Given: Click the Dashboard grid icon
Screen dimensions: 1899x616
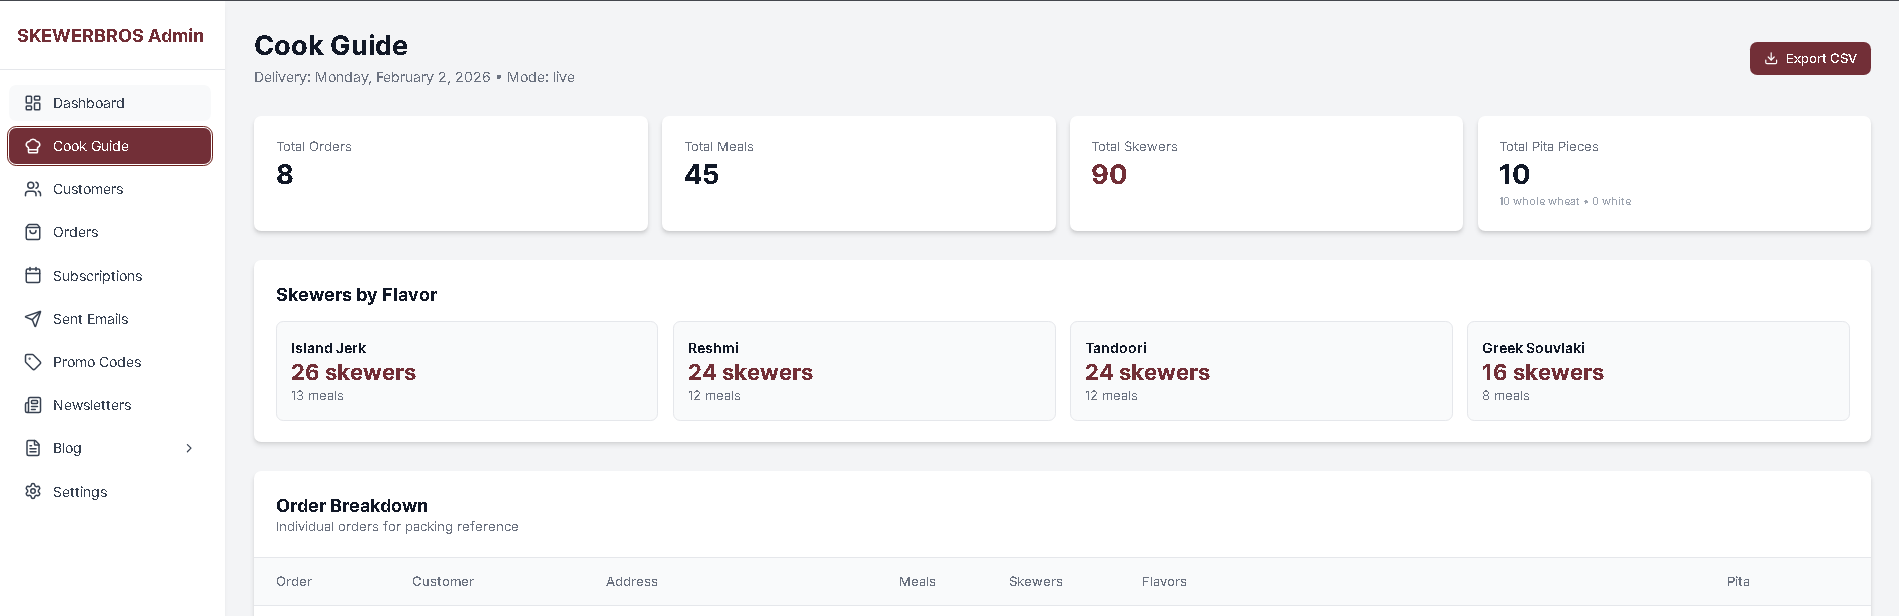Looking at the screenshot, I should click(x=33, y=103).
